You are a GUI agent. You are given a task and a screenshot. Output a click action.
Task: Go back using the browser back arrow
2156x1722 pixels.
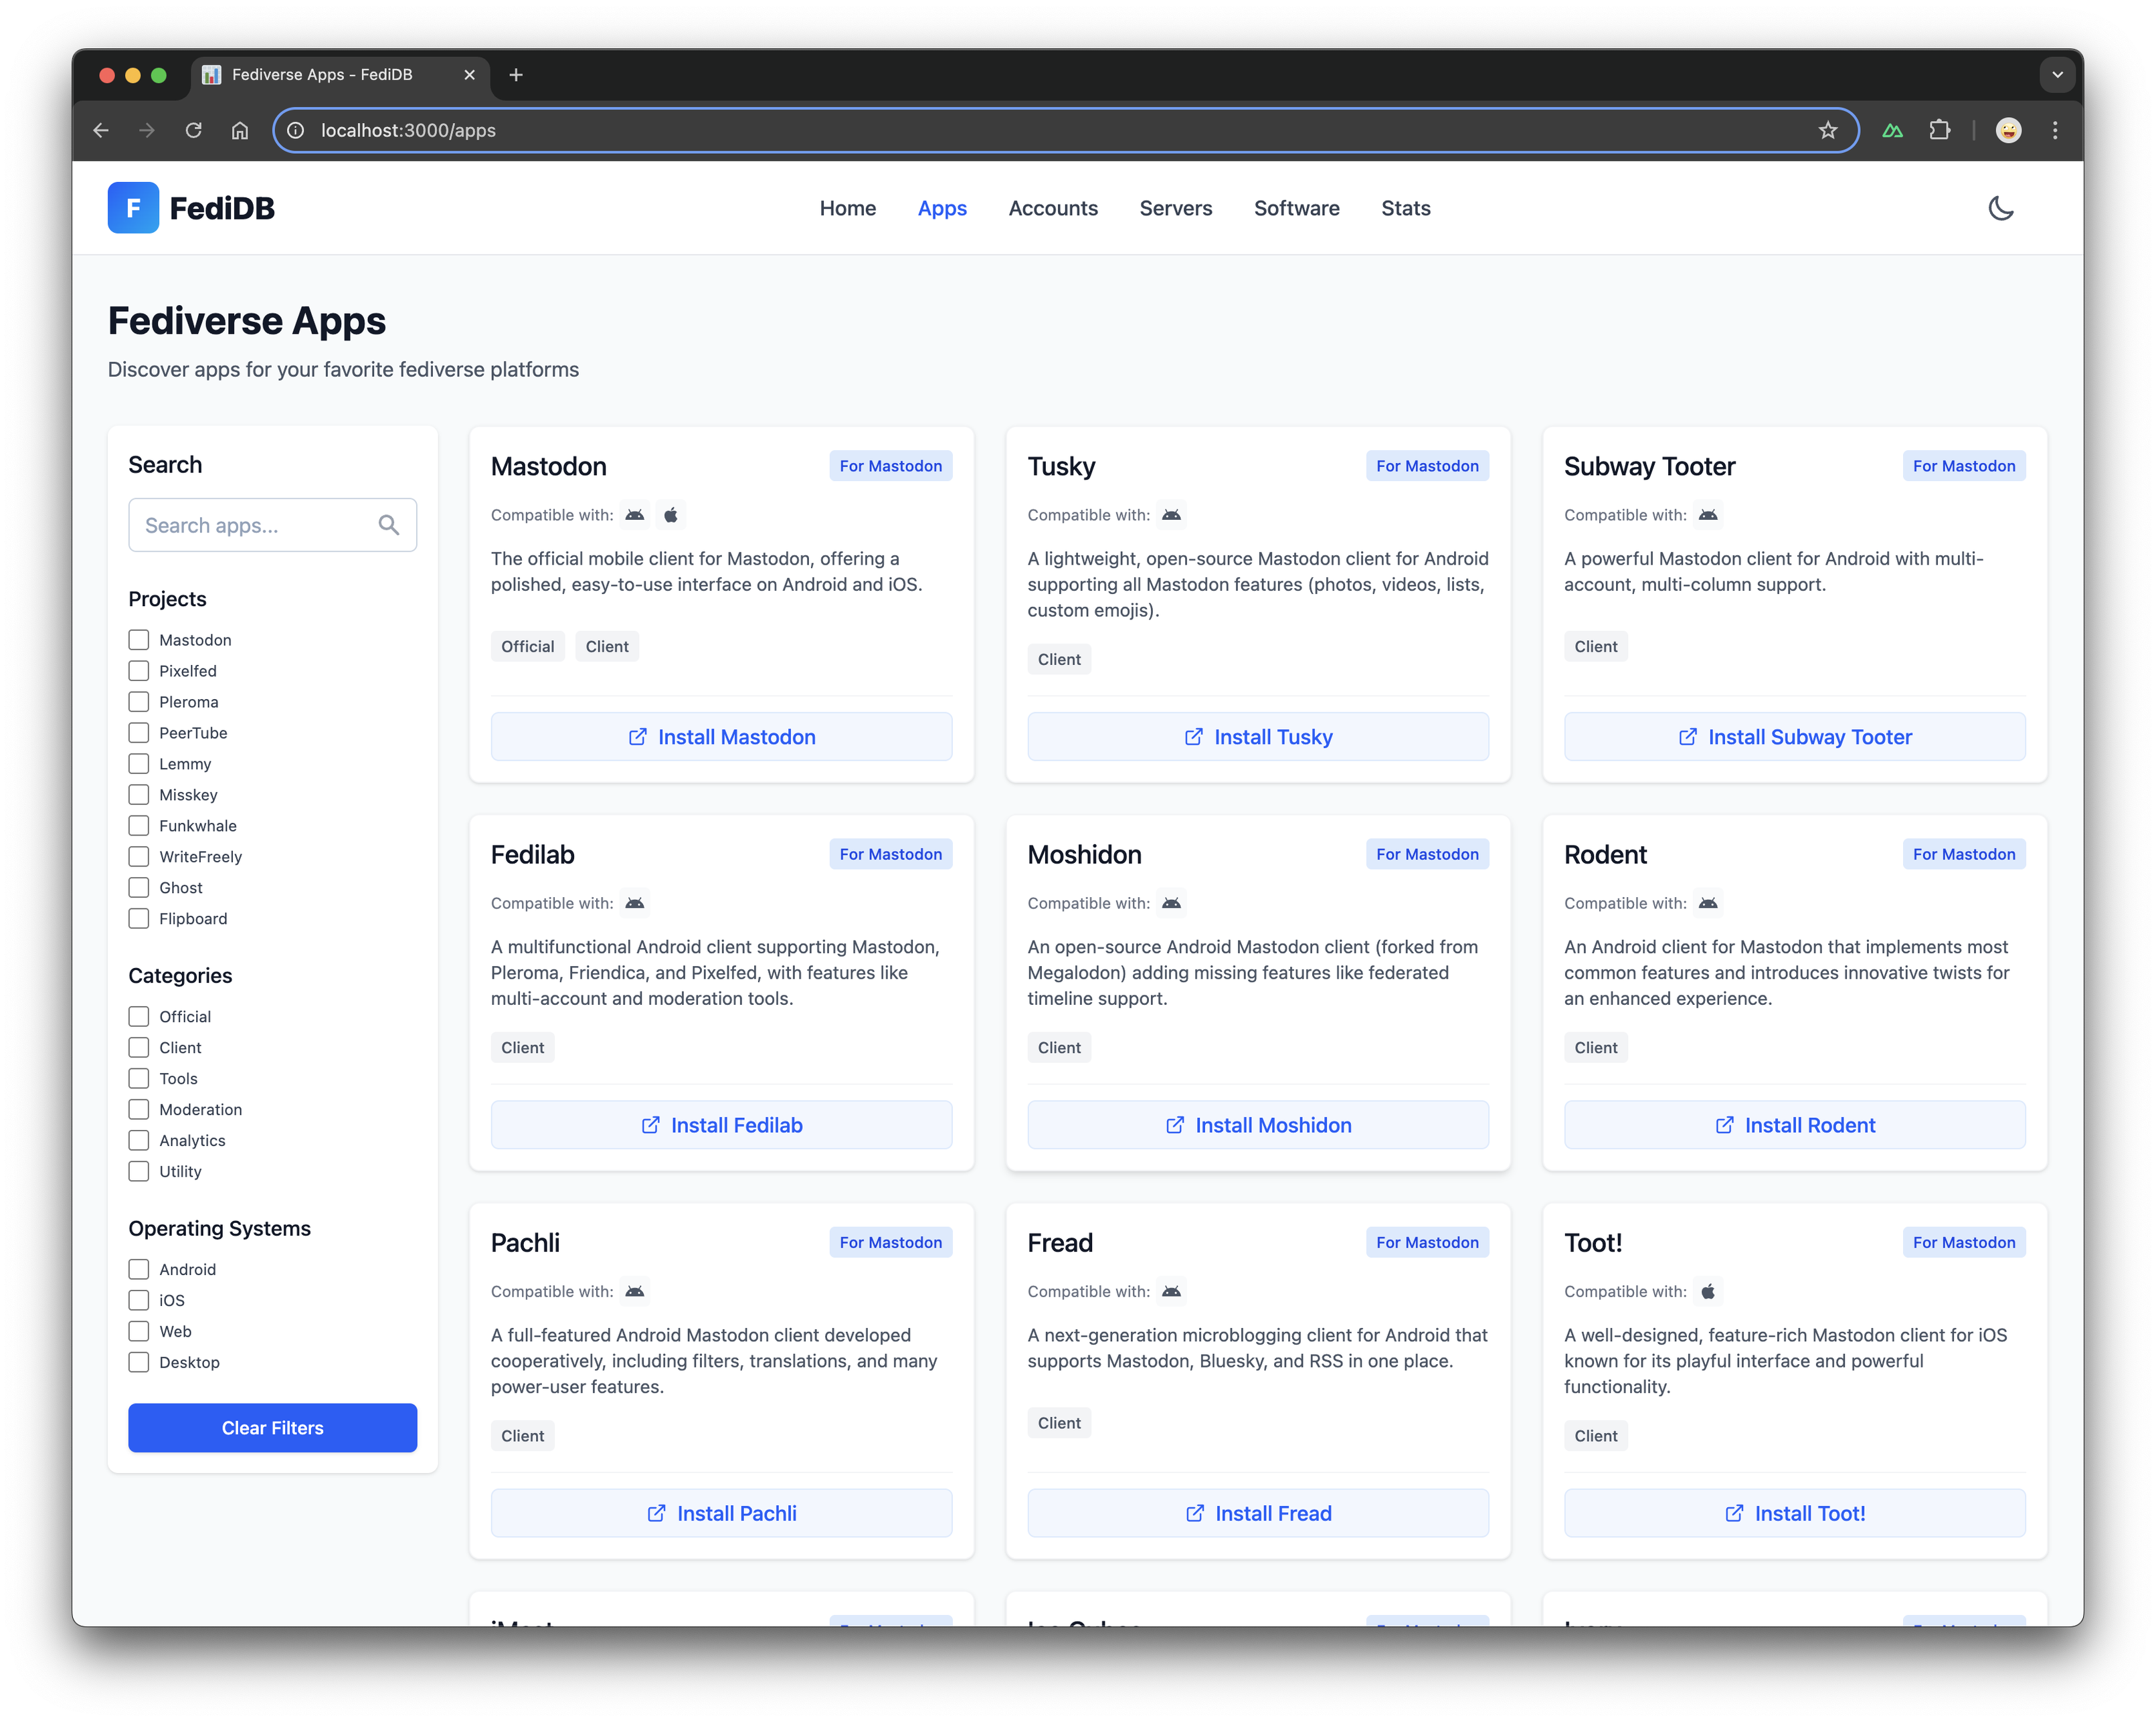click(101, 130)
